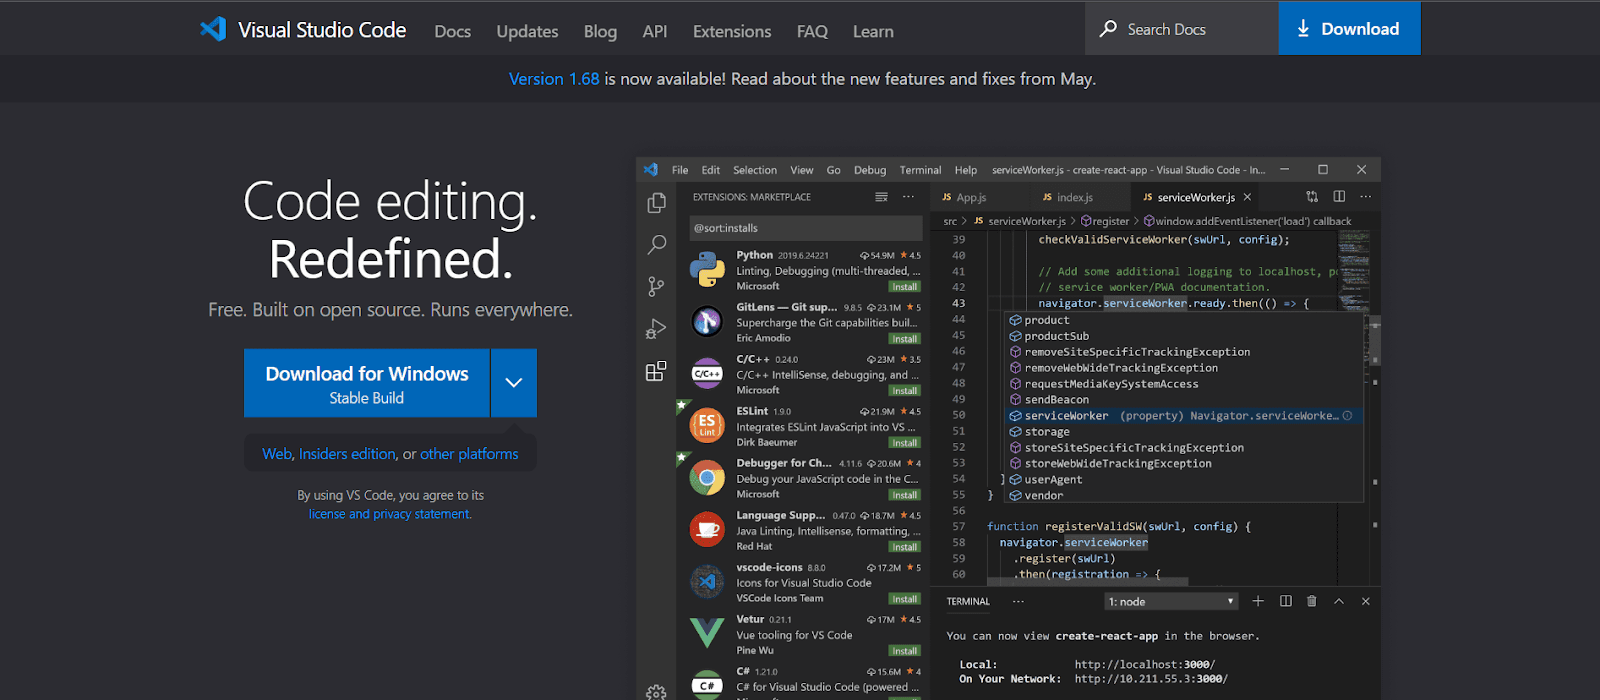
Task: Click the Search Docs input field
Action: point(1182,29)
